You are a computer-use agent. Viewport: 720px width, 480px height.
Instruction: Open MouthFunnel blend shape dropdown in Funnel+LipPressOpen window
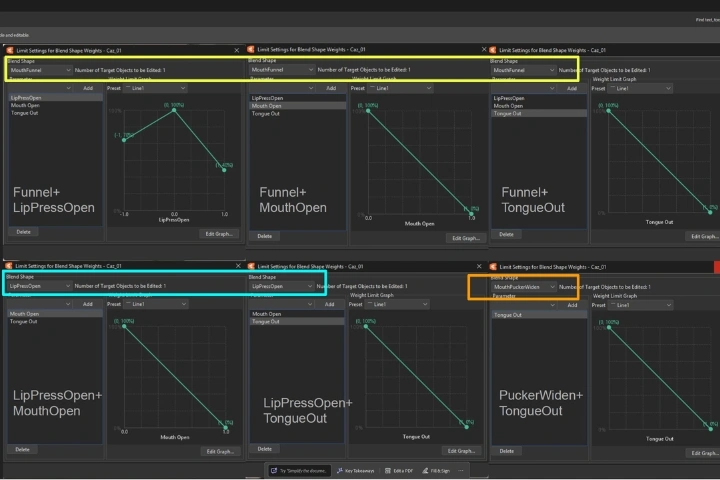point(40,70)
